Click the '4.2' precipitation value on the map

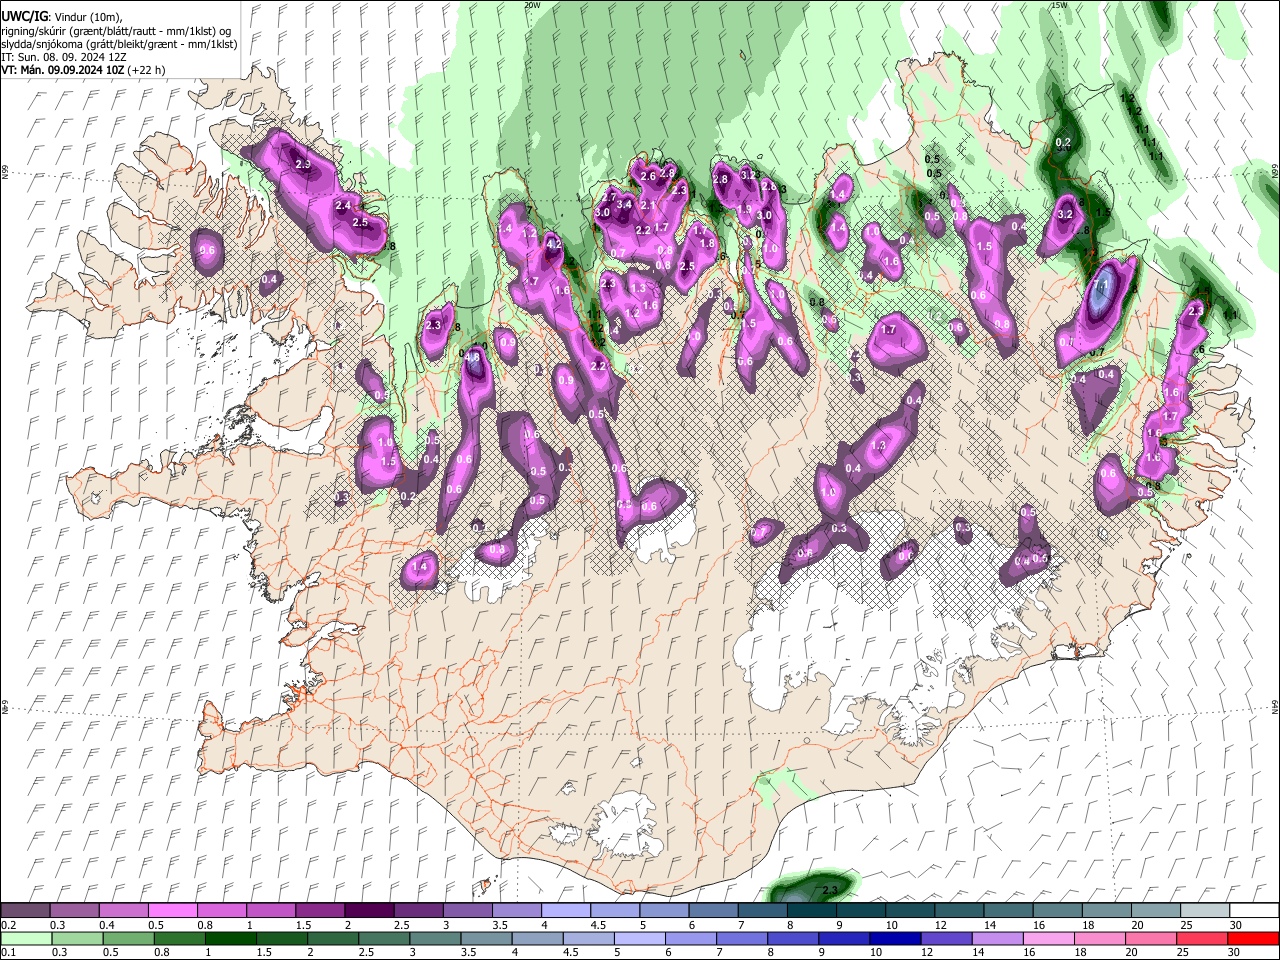[x=554, y=243]
